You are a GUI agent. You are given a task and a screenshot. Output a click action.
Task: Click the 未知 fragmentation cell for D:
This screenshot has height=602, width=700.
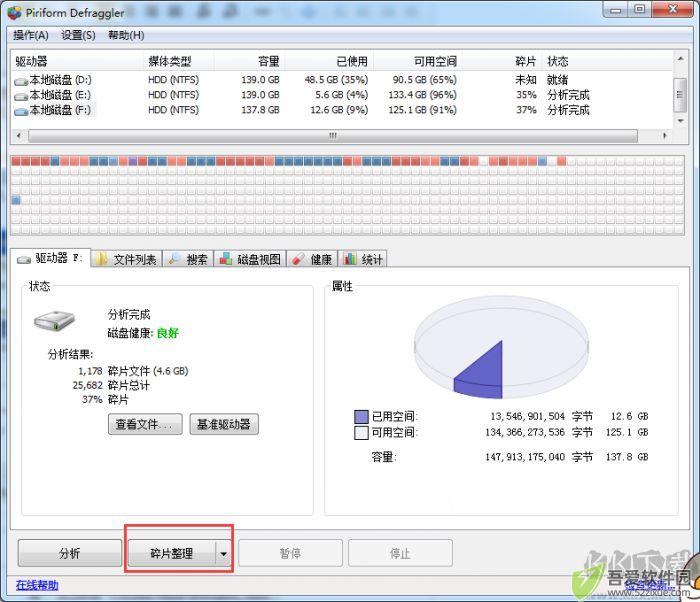point(526,80)
